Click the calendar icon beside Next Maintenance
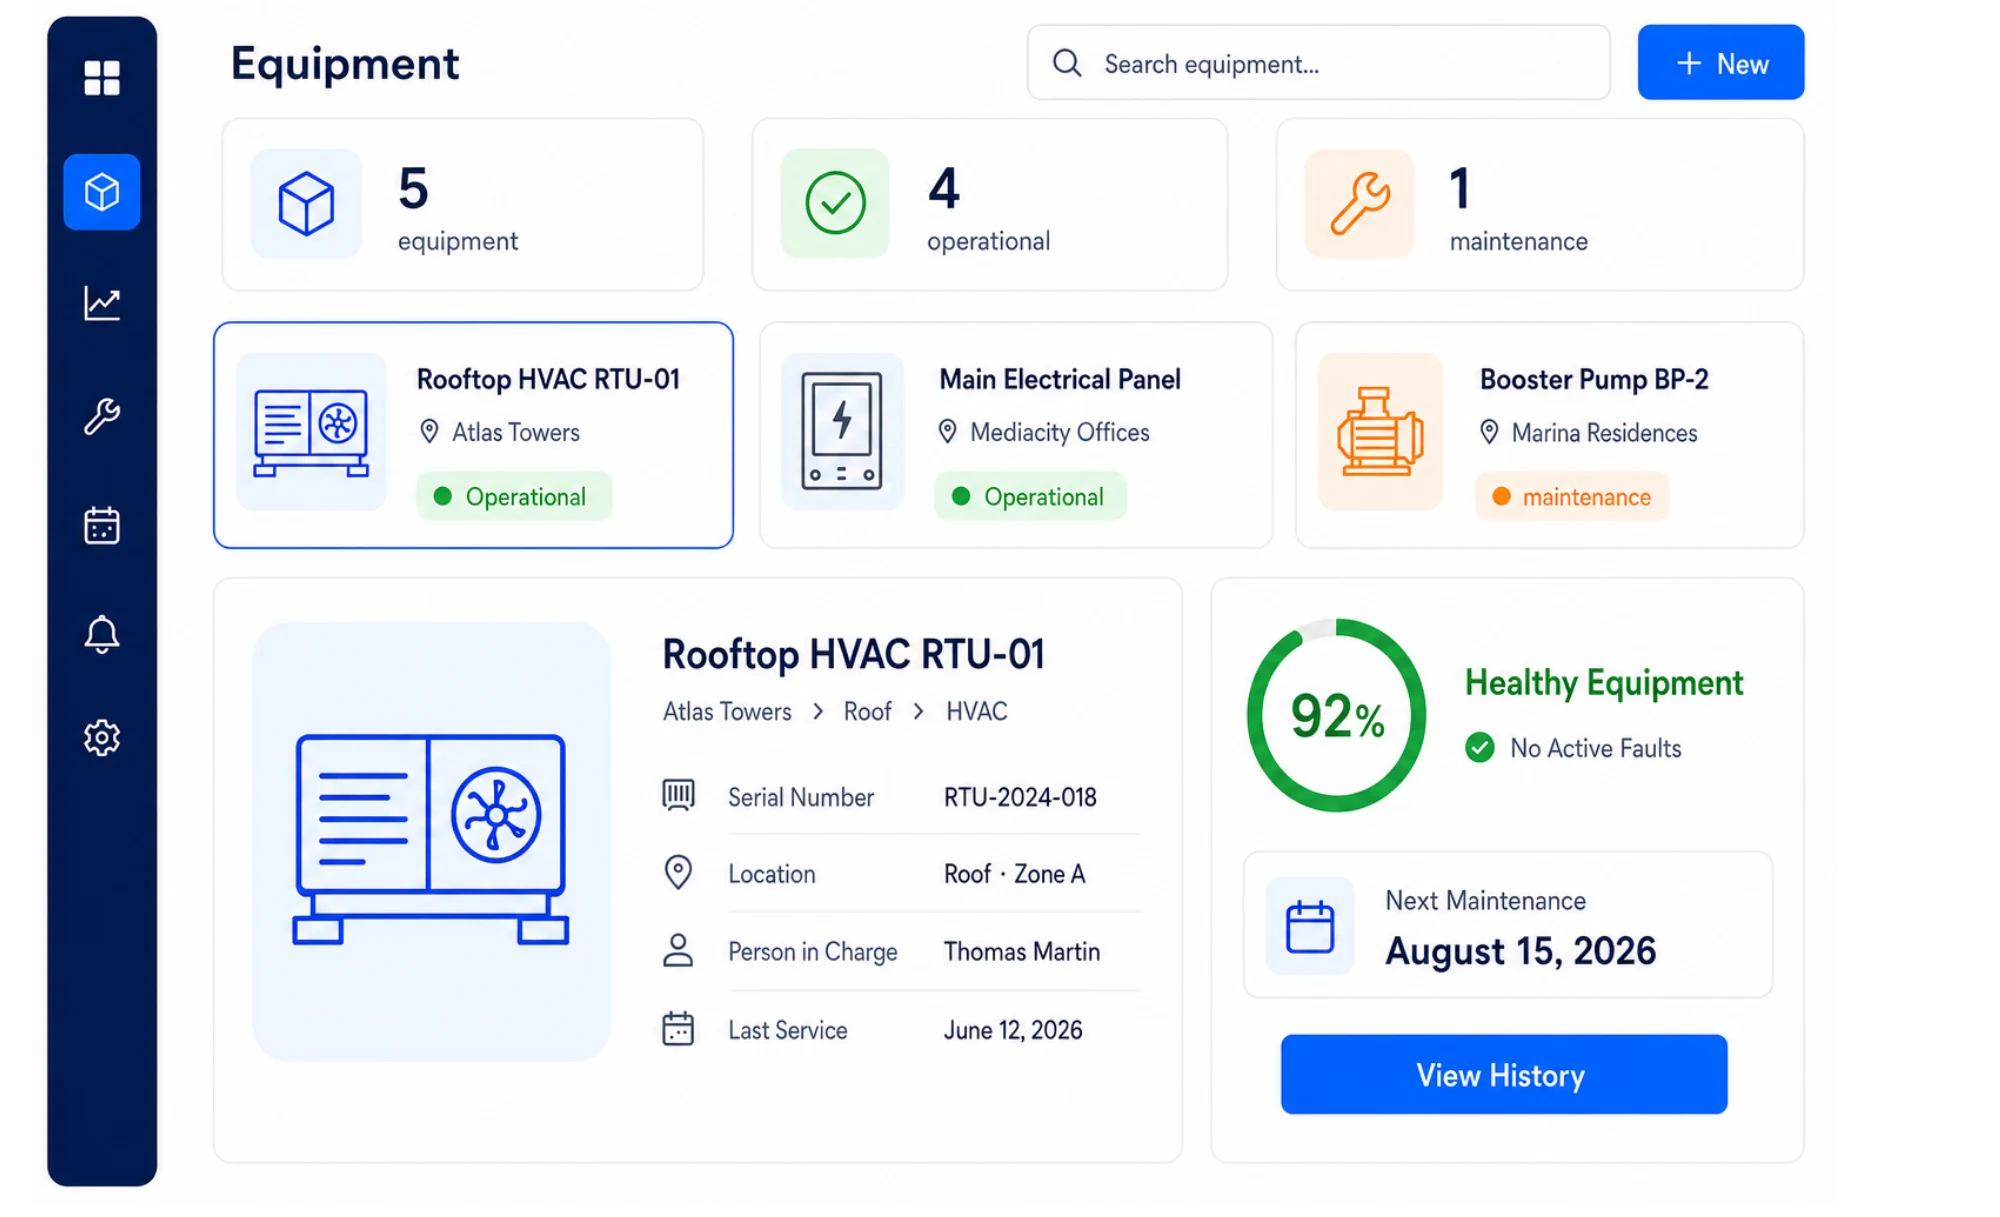Viewport: 2000px width, 1217px height. 1310,926
